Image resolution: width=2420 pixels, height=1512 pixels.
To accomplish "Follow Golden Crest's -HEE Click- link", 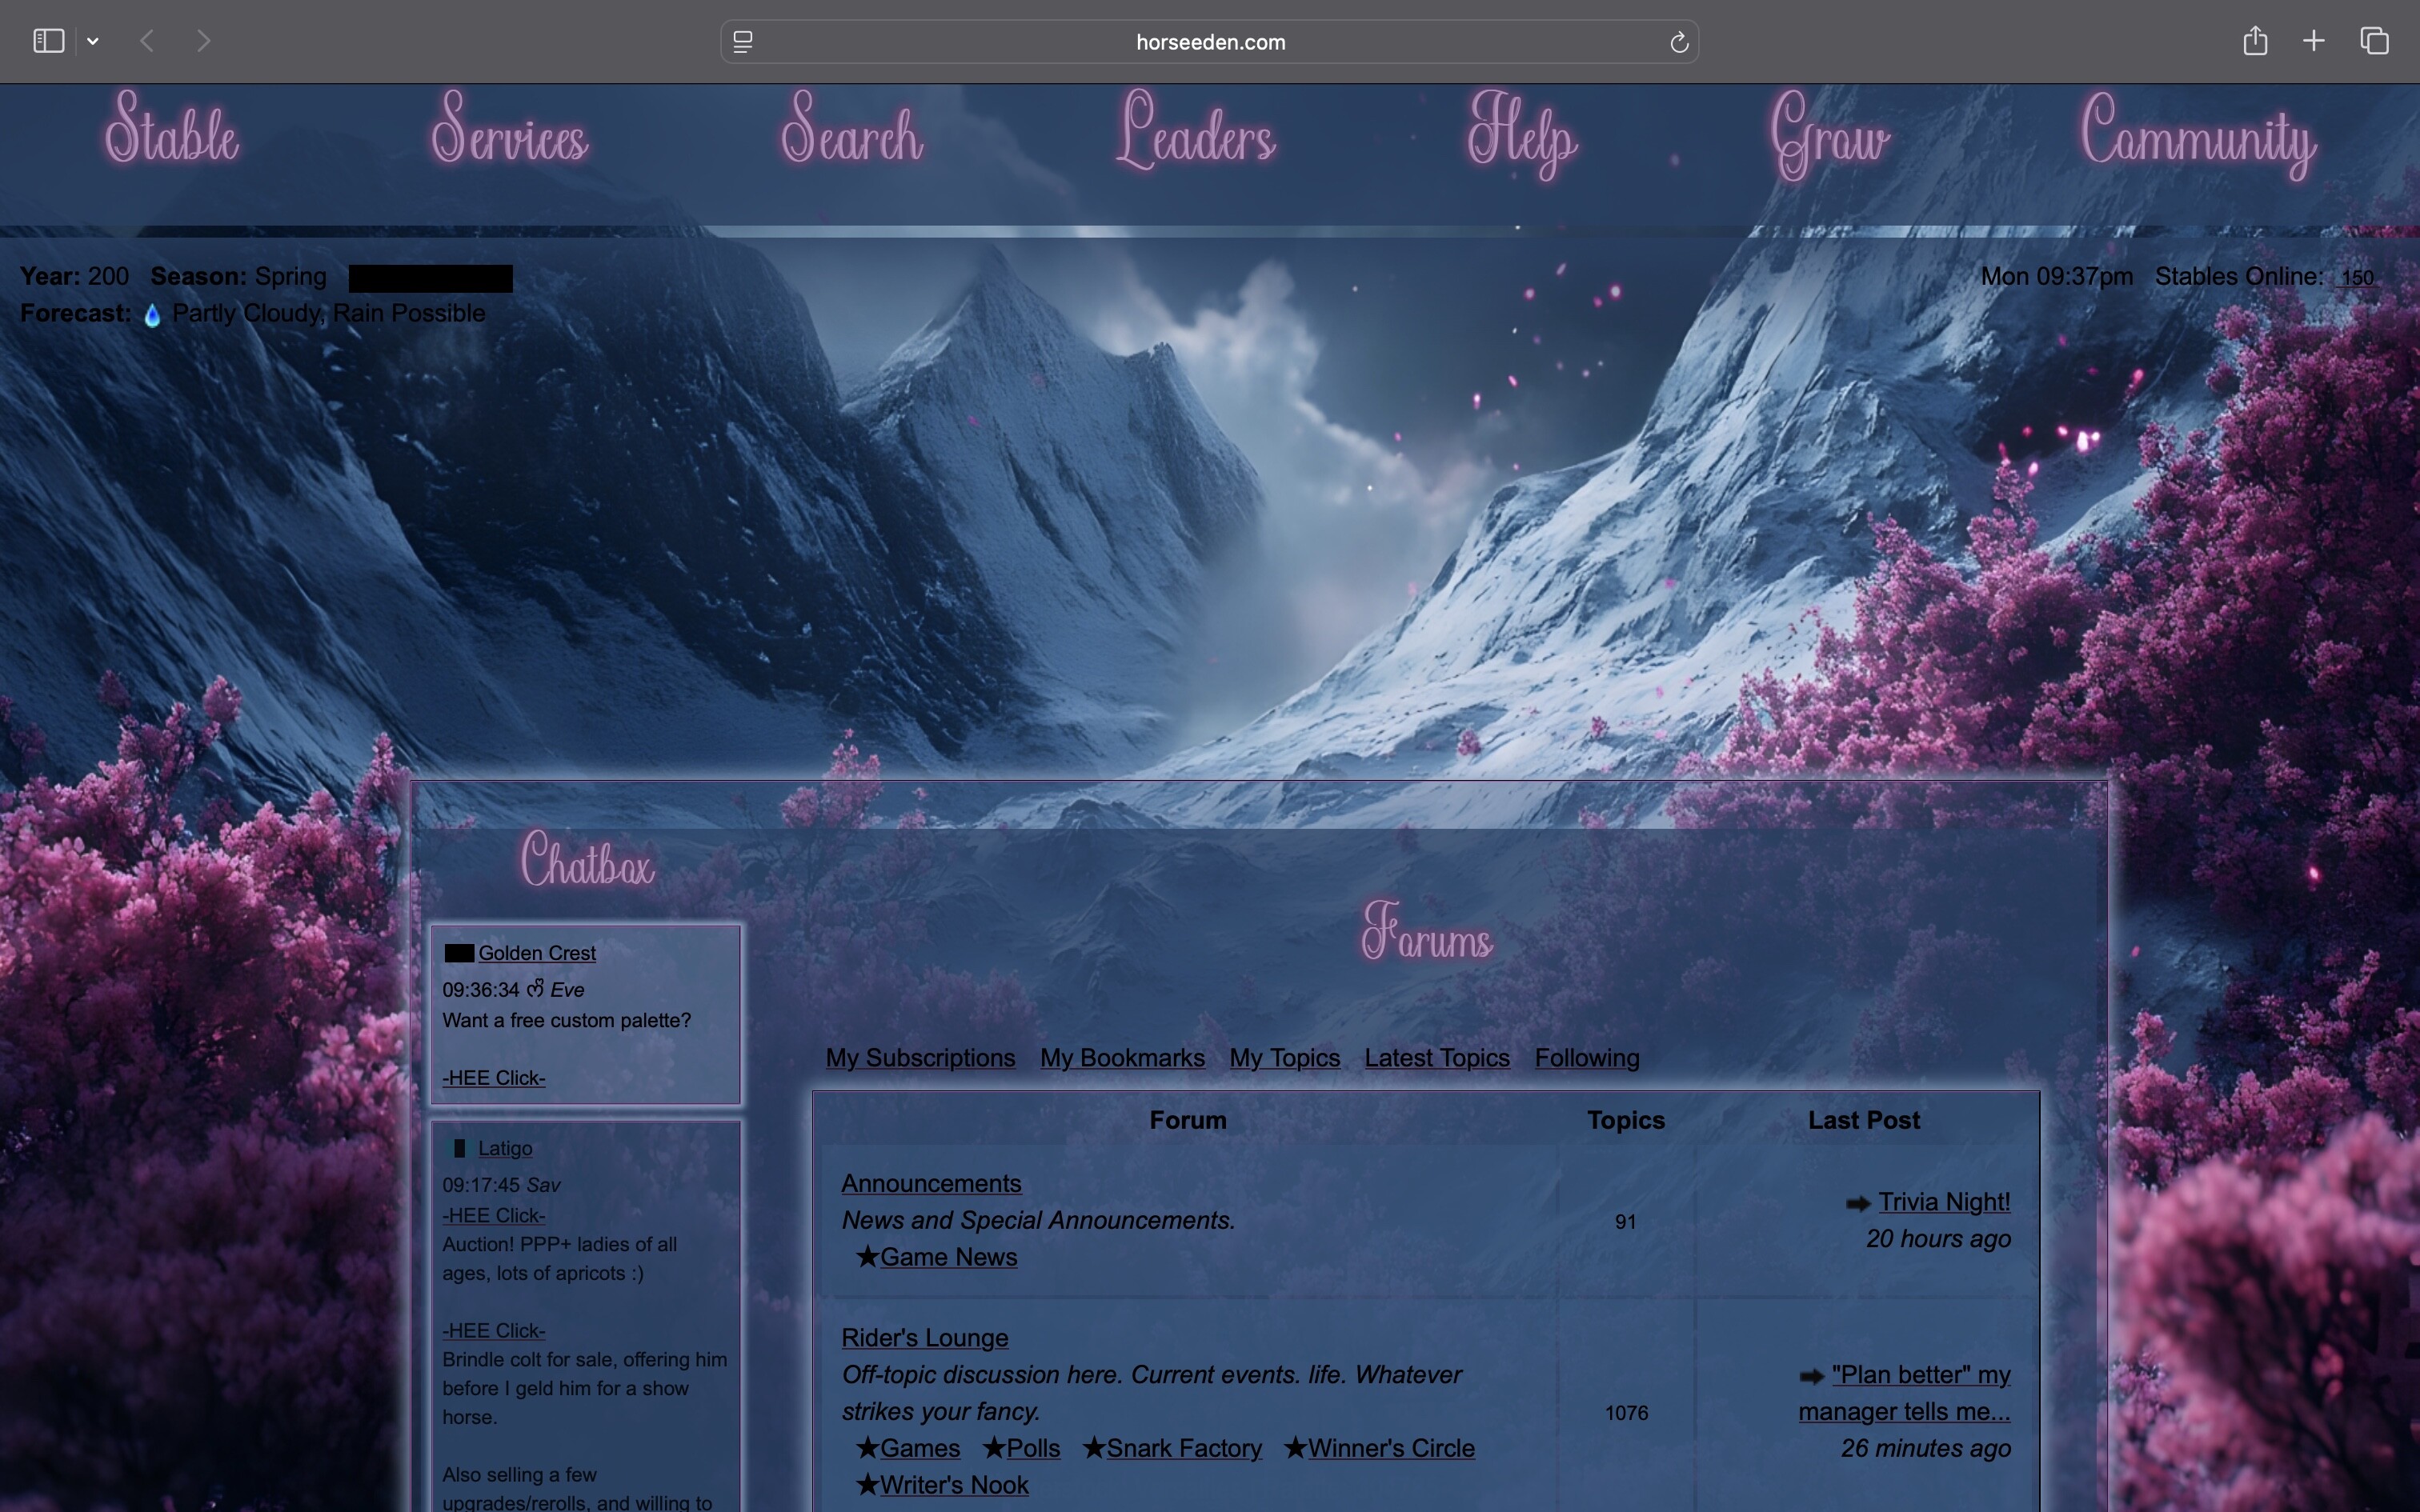I will point(494,1078).
